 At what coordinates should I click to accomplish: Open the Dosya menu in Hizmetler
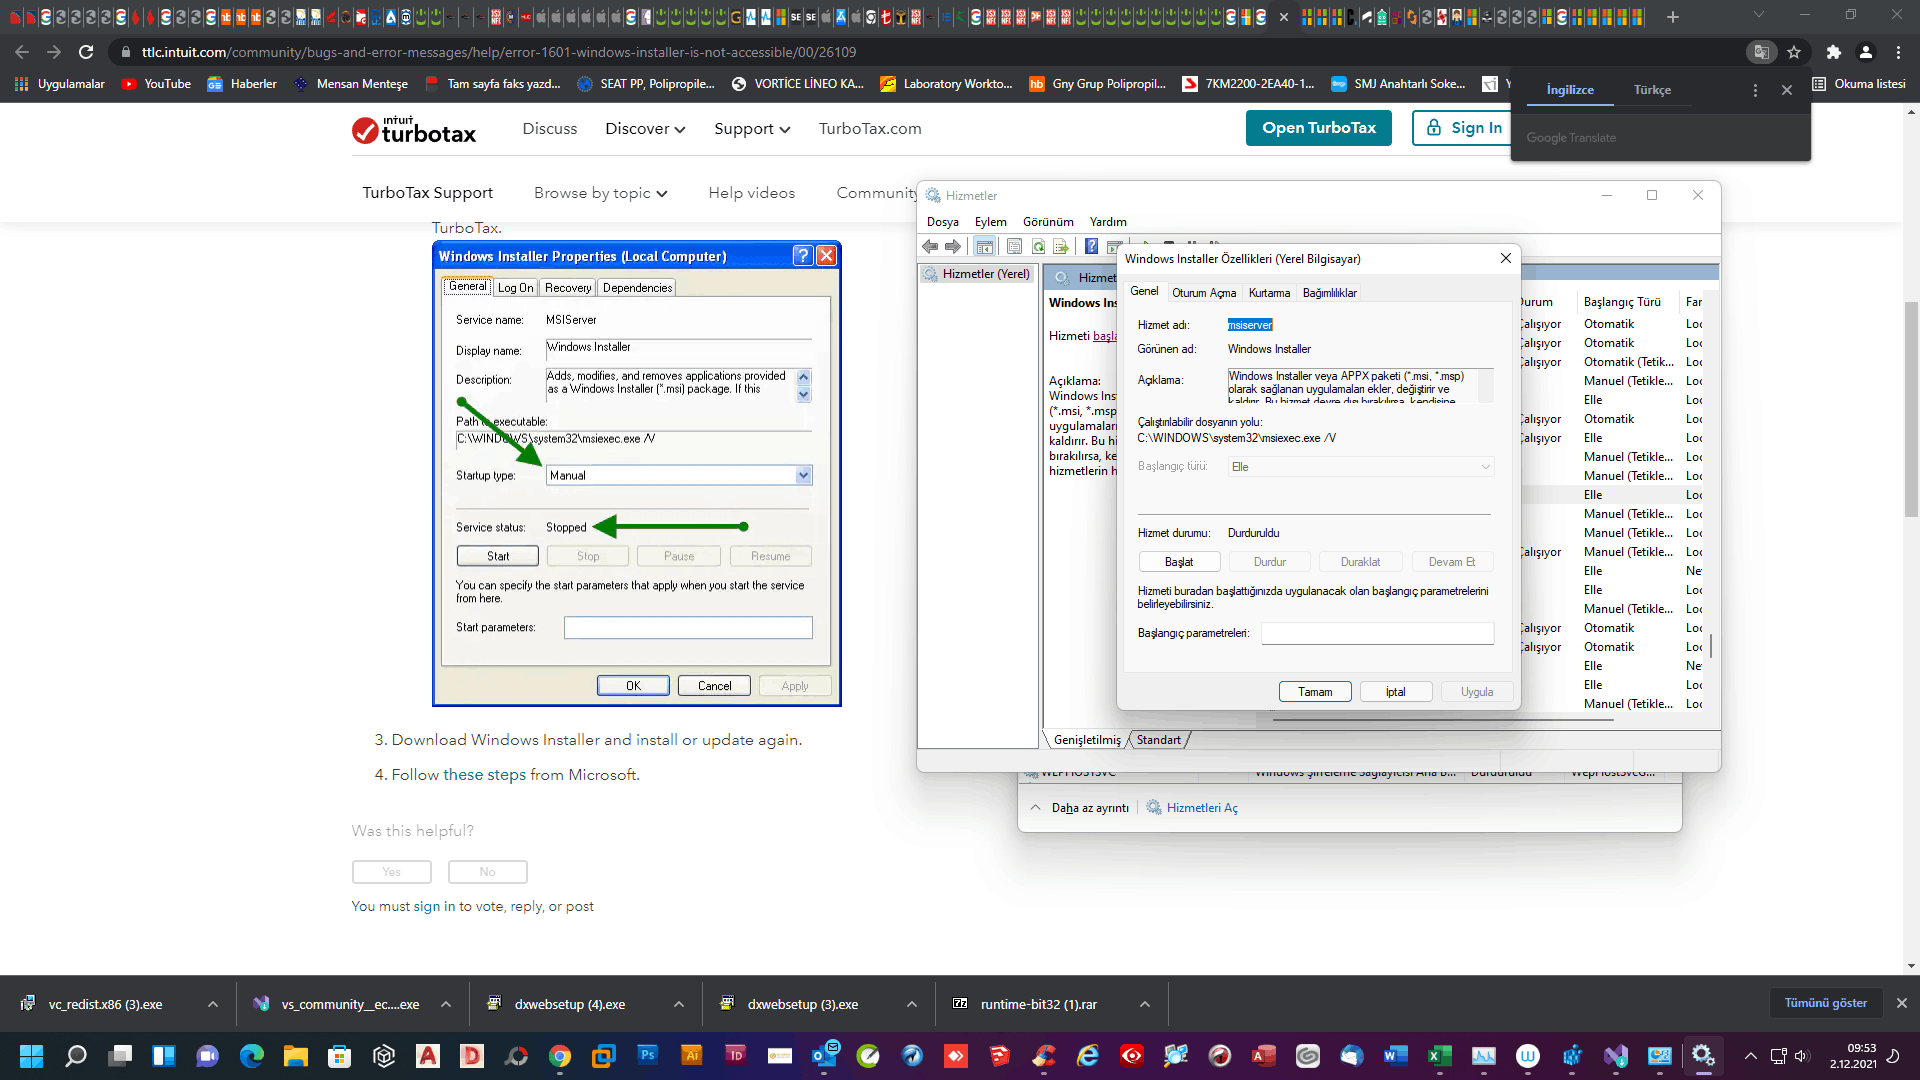coord(943,222)
